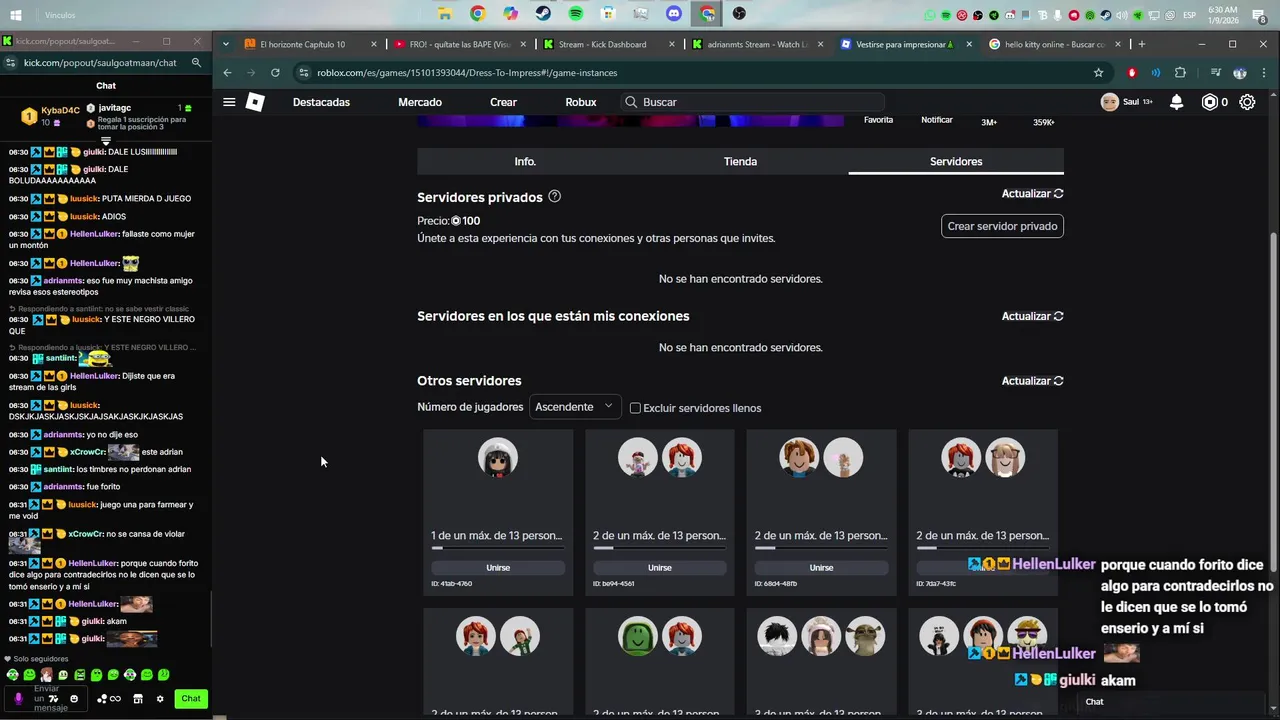Screen dimensions: 1280x720
Task: Click the purple microphone icon in chat
Action: coord(18,698)
